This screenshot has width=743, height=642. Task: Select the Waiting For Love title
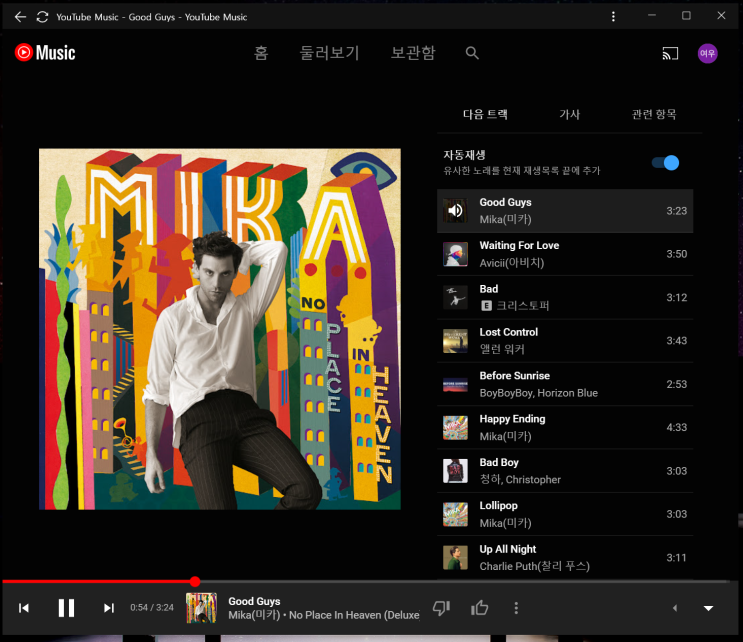[x=519, y=245]
